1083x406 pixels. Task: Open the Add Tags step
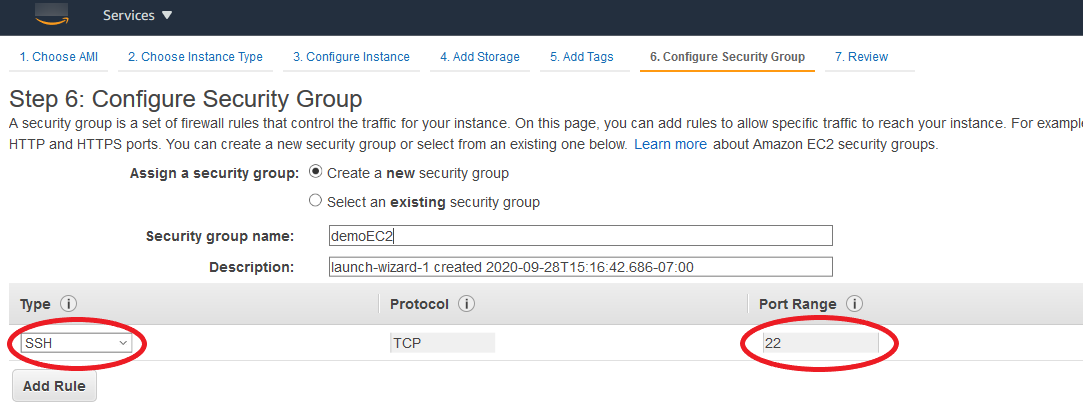[581, 57]
